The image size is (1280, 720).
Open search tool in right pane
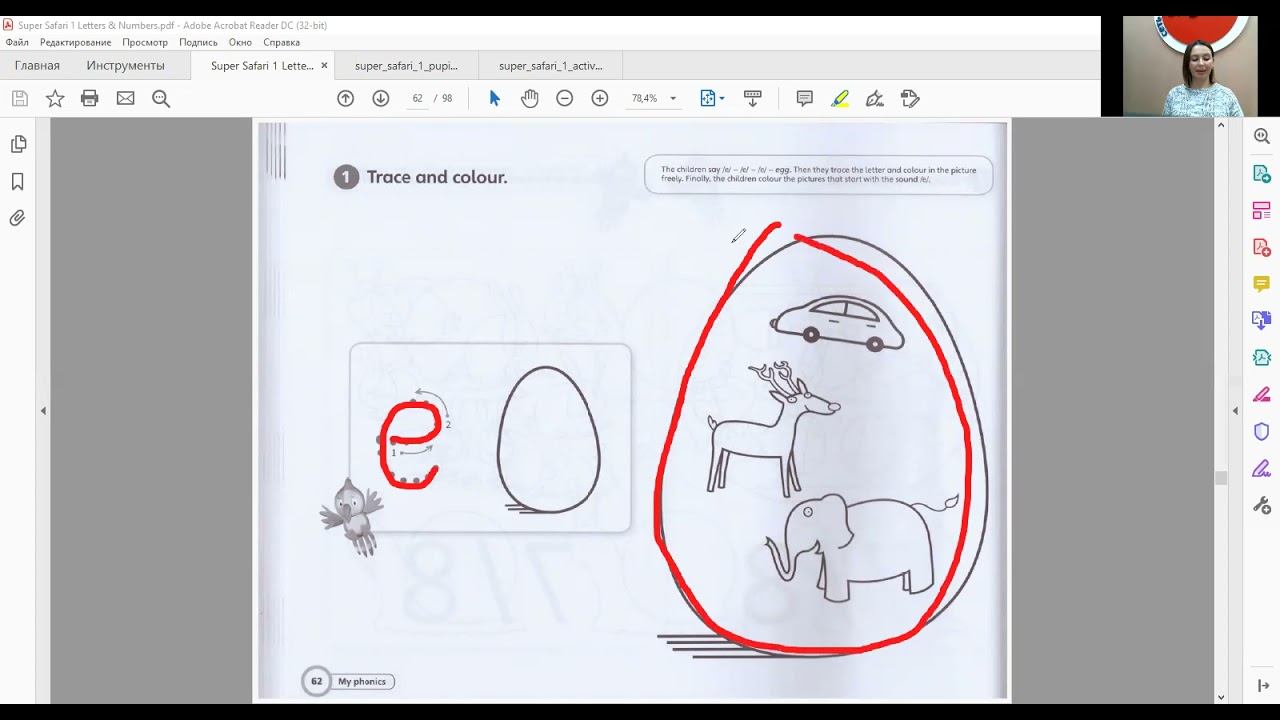(x=1262, y=137)
